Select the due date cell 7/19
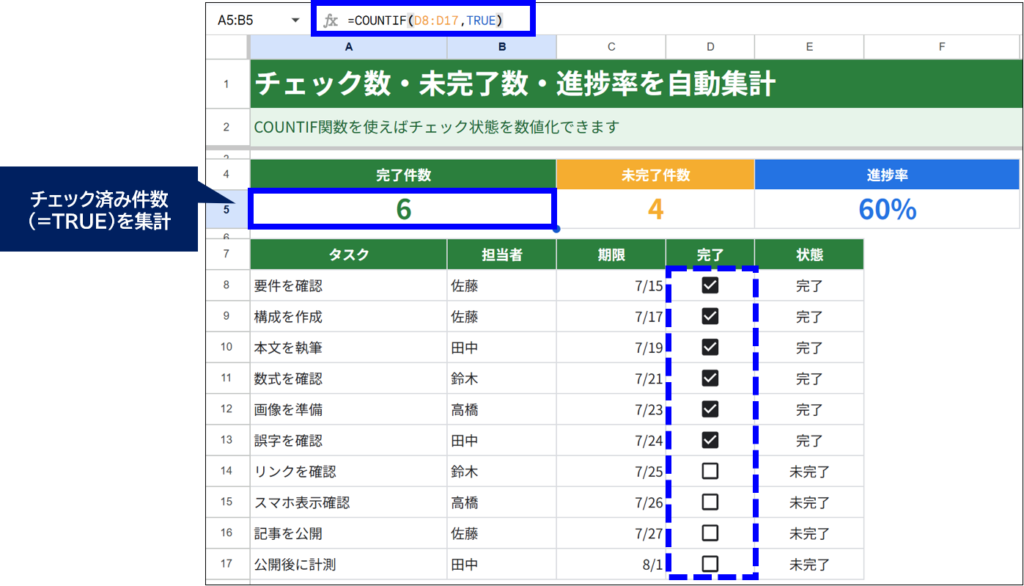Viewport: 1024px width, 586px height. point(611,347)
